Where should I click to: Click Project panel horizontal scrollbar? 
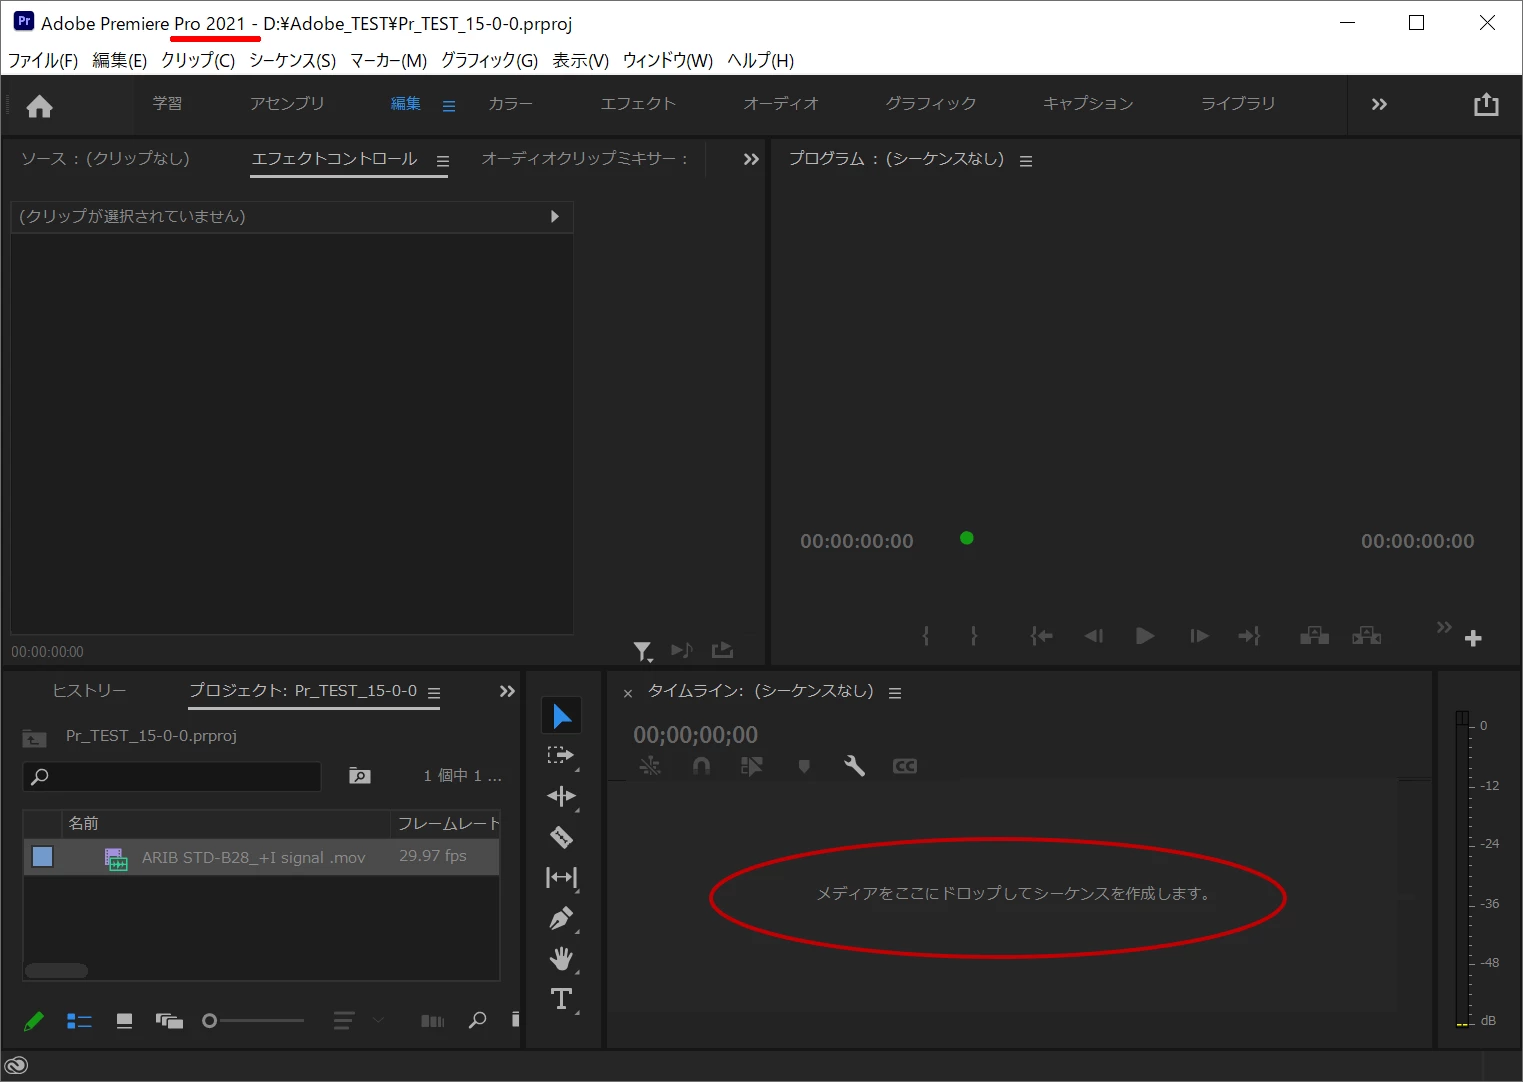(56, 970)
